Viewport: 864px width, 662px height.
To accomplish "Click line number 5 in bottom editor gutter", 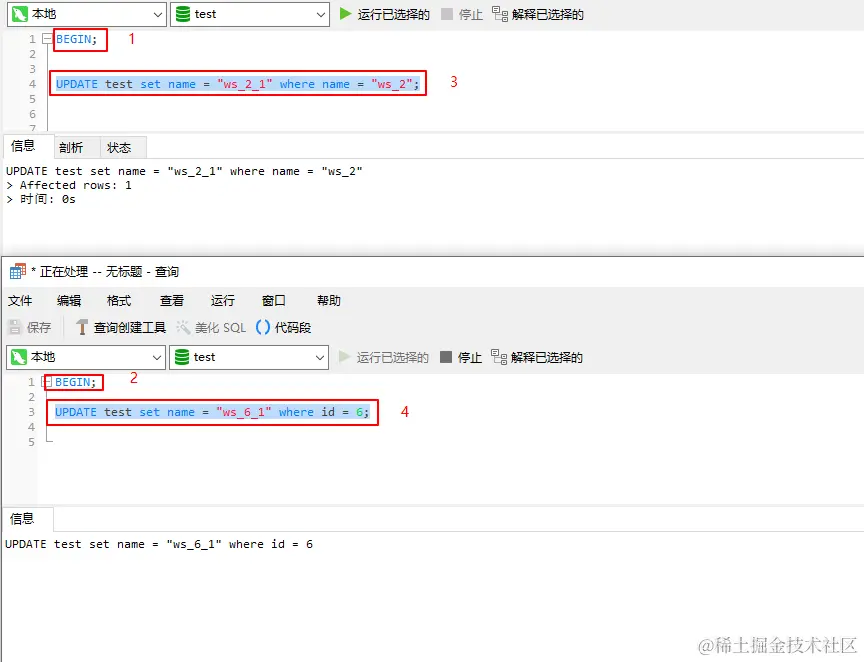I will point(31,442).
